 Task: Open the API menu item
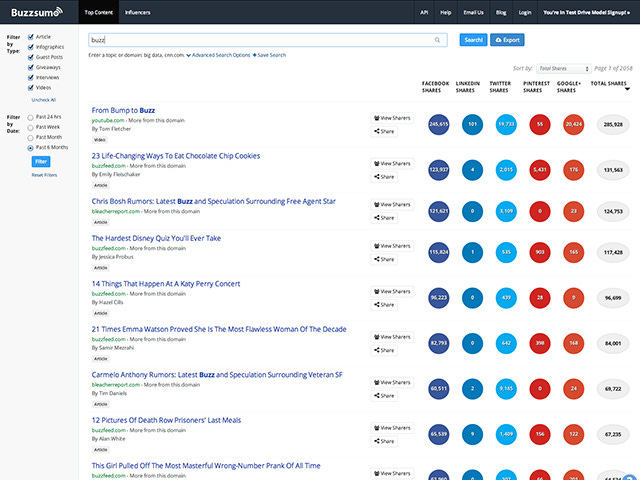pos(424,12)
